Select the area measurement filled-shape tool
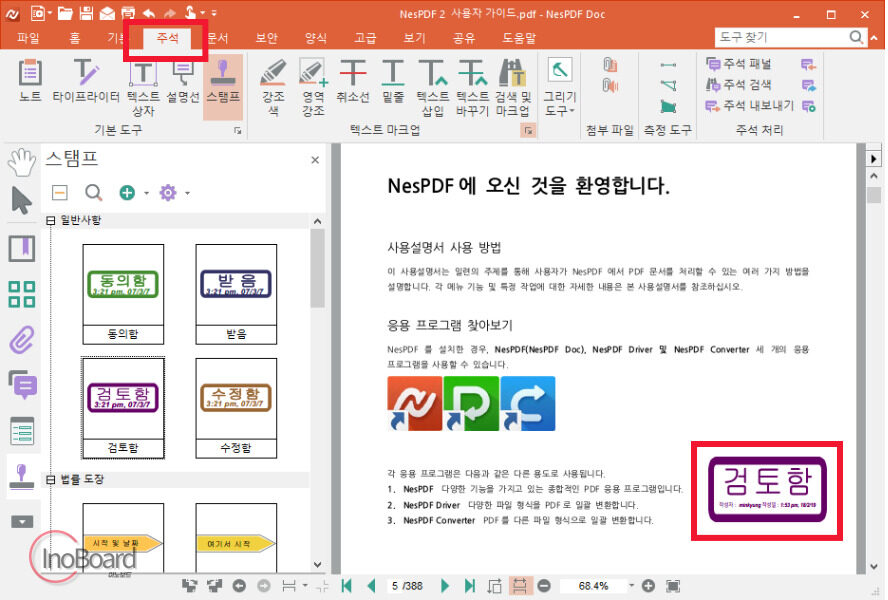 [668, 106]
